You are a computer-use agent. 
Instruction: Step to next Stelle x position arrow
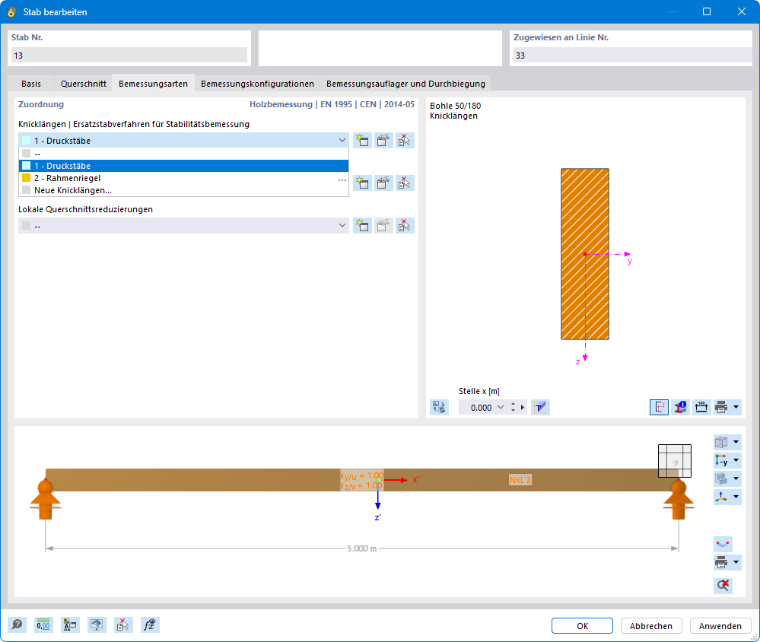(522, 407)
